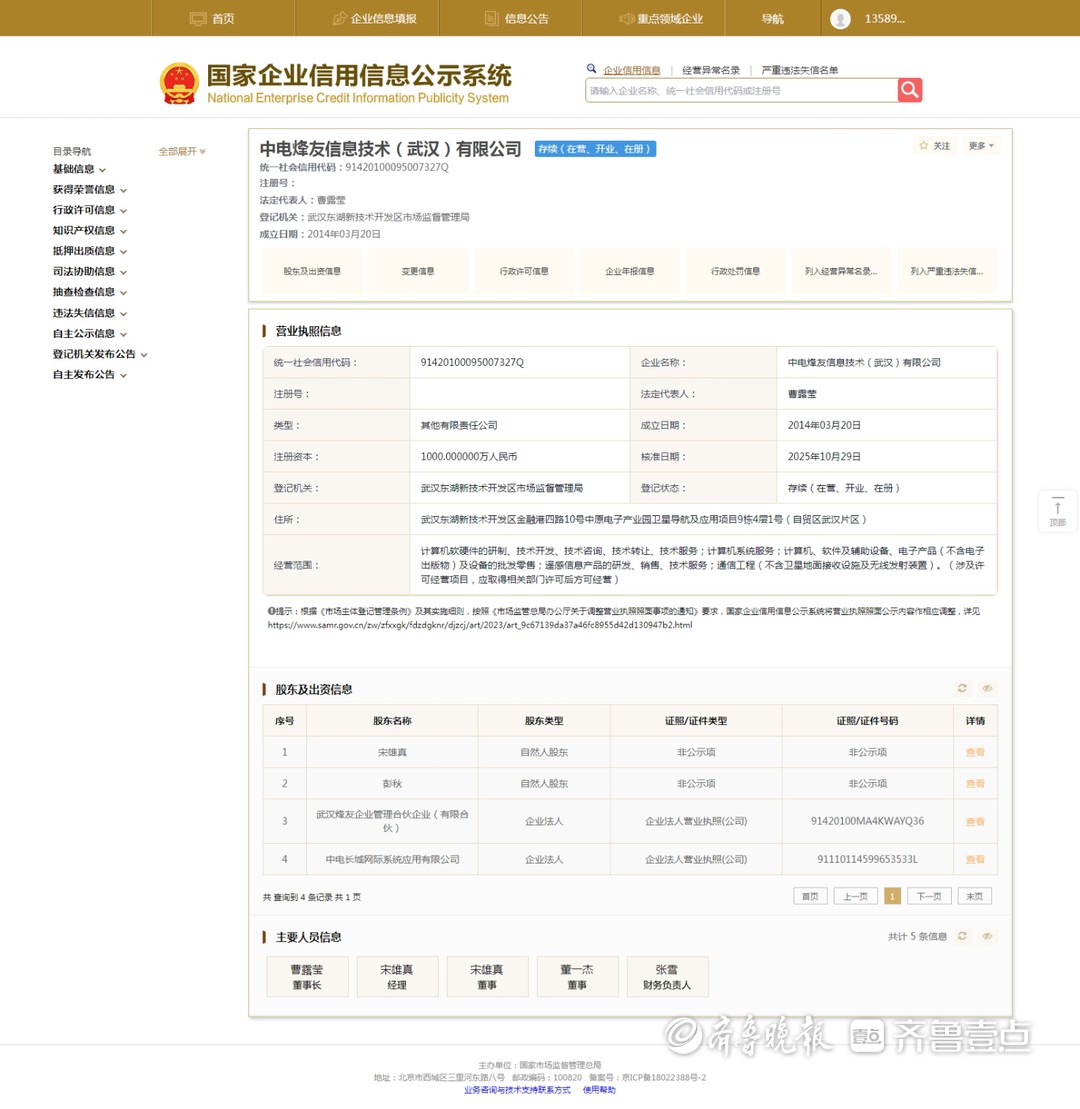Expand all via 全部展开

coord(182,151)
